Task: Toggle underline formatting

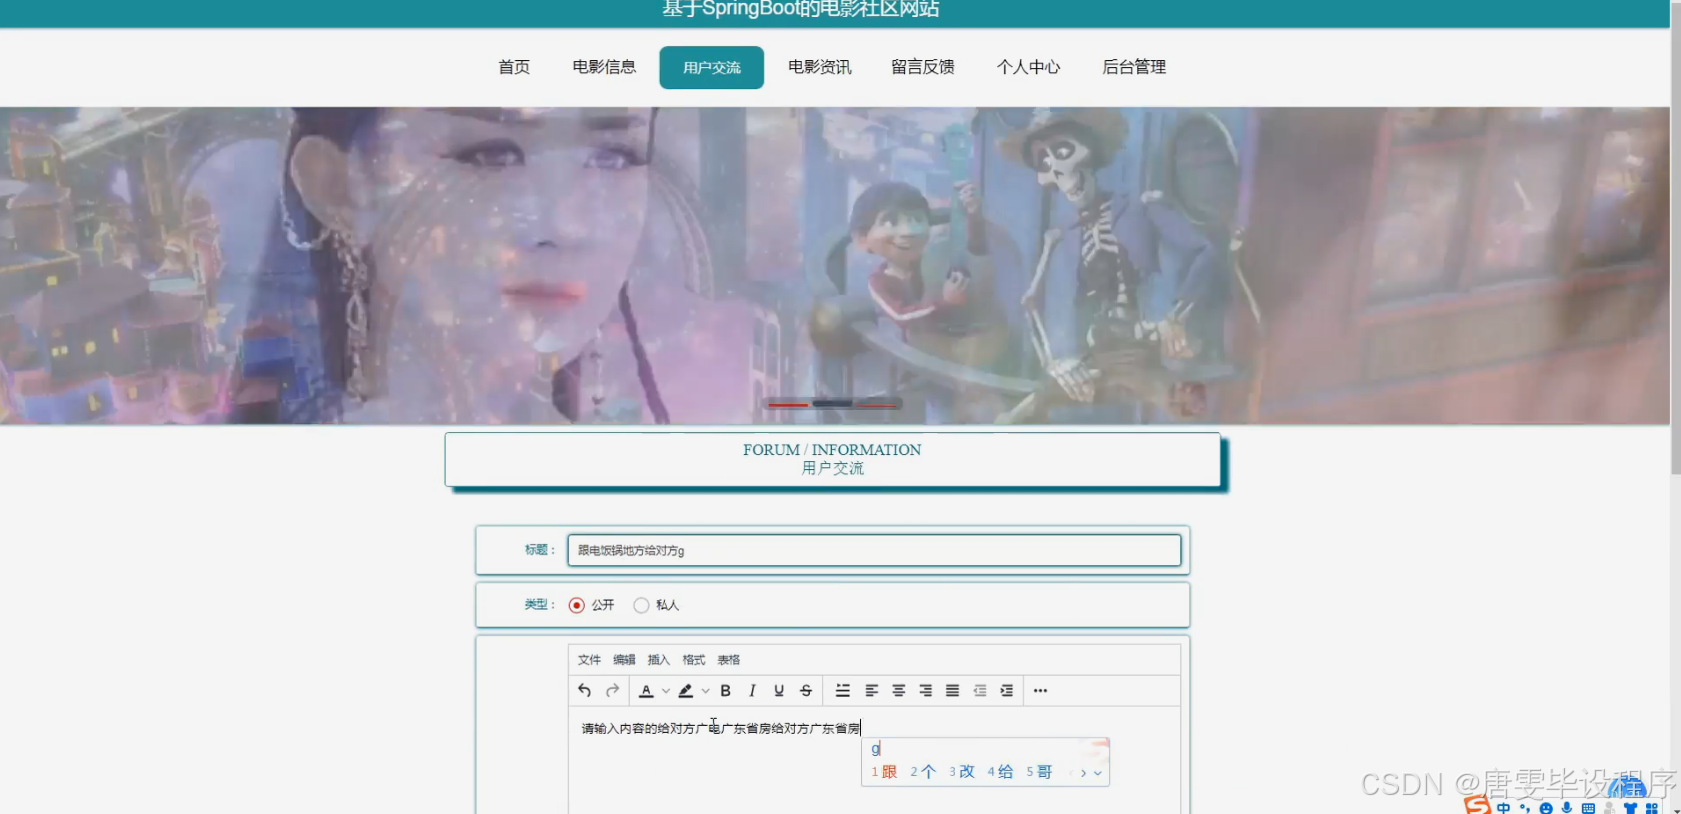Action: (x=779, y=690)
